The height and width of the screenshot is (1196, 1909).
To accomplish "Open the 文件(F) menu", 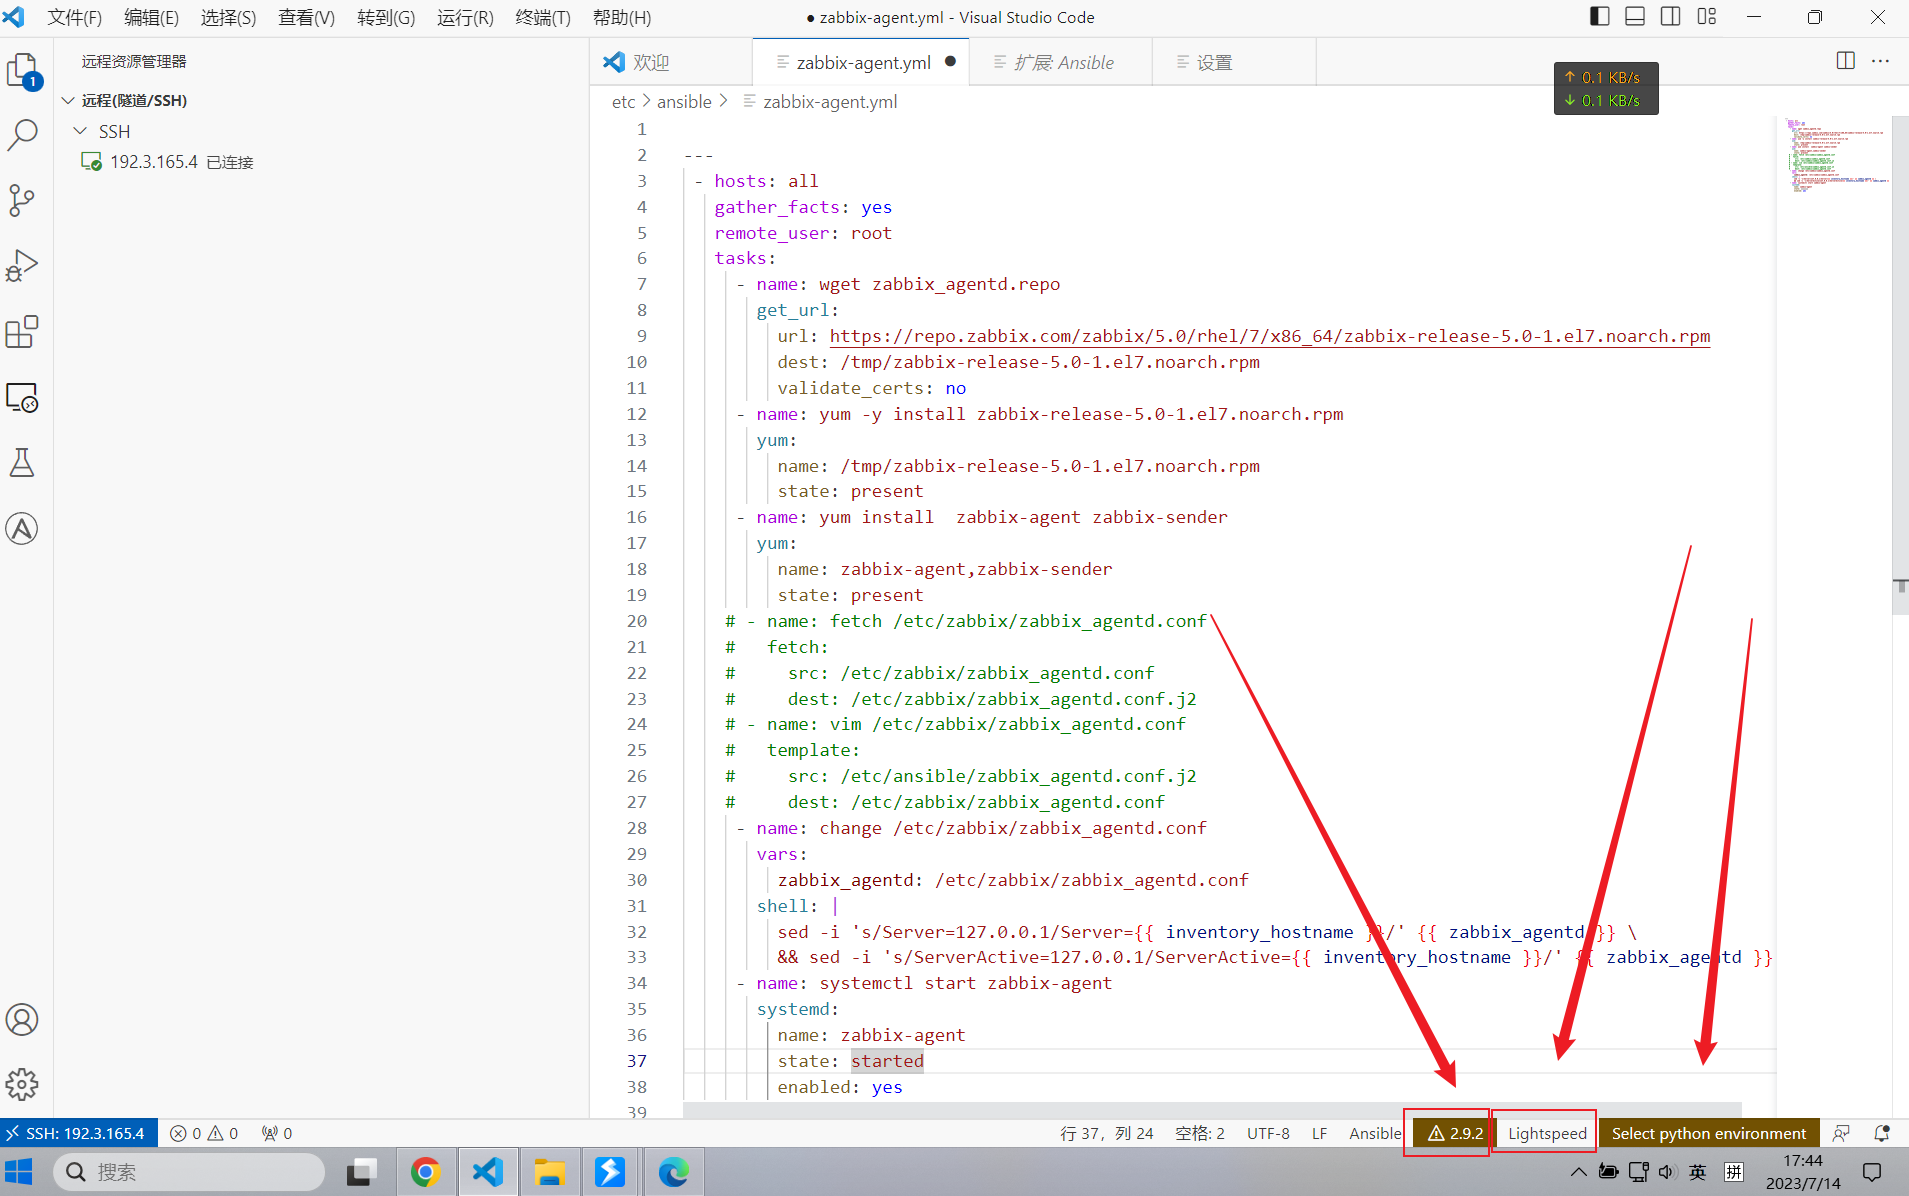I will point(74,17).
